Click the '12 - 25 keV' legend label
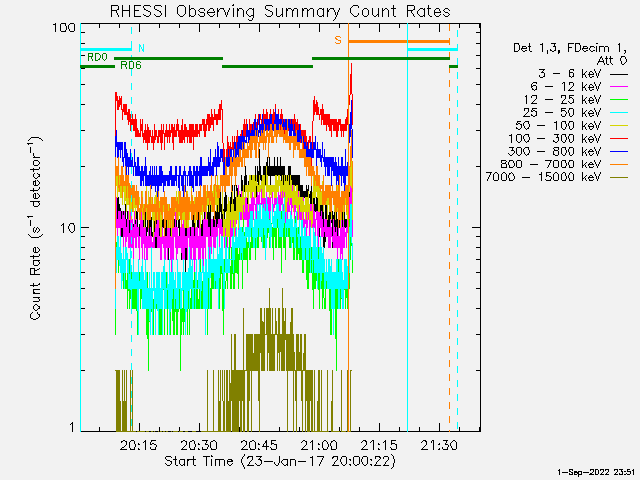 tap(562, 100)
